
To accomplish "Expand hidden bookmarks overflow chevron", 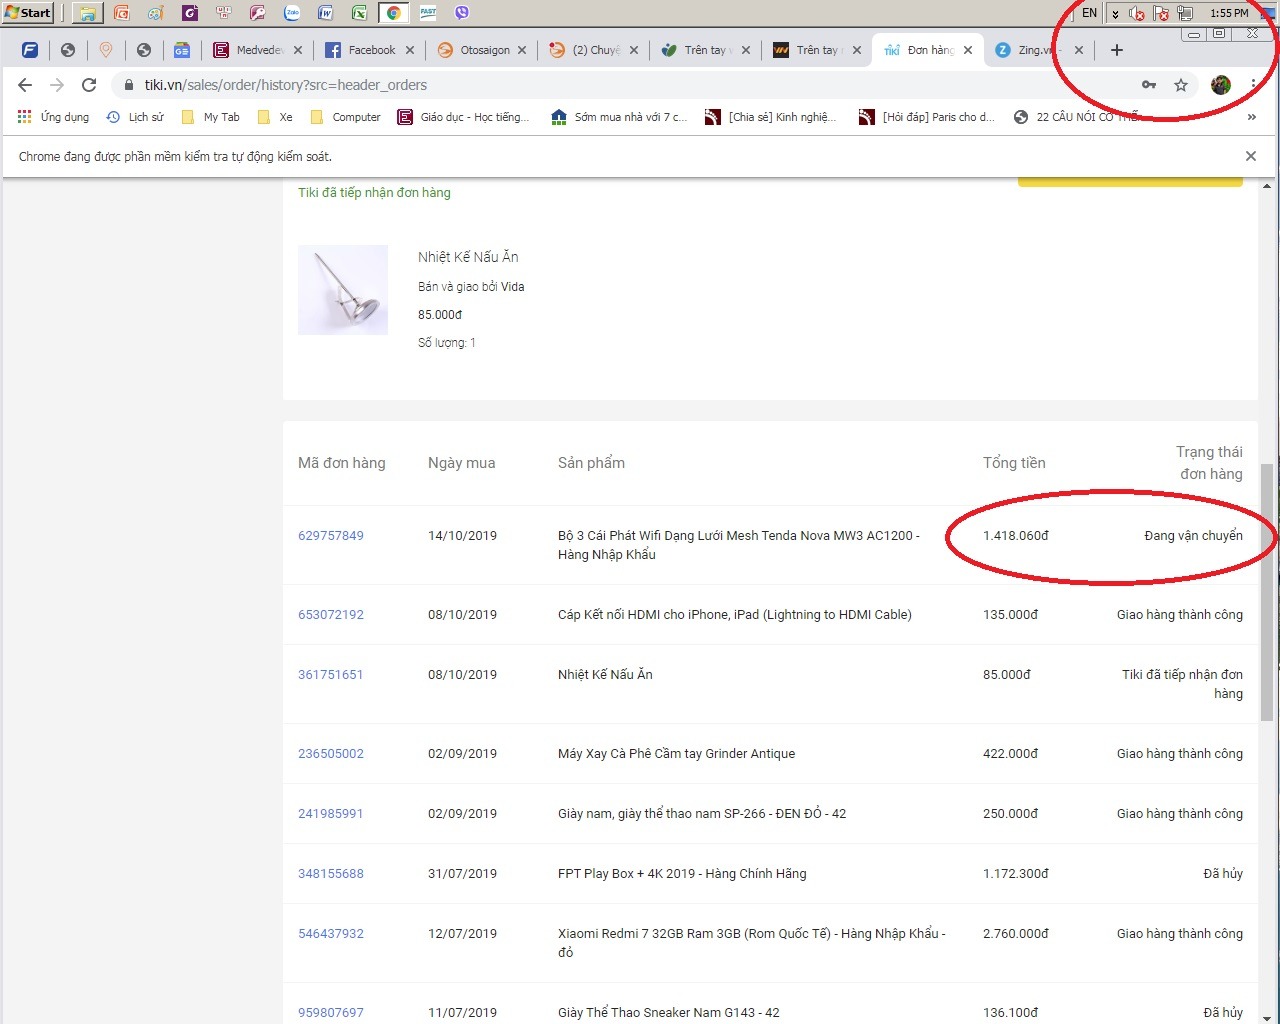I will (1251, 117).
